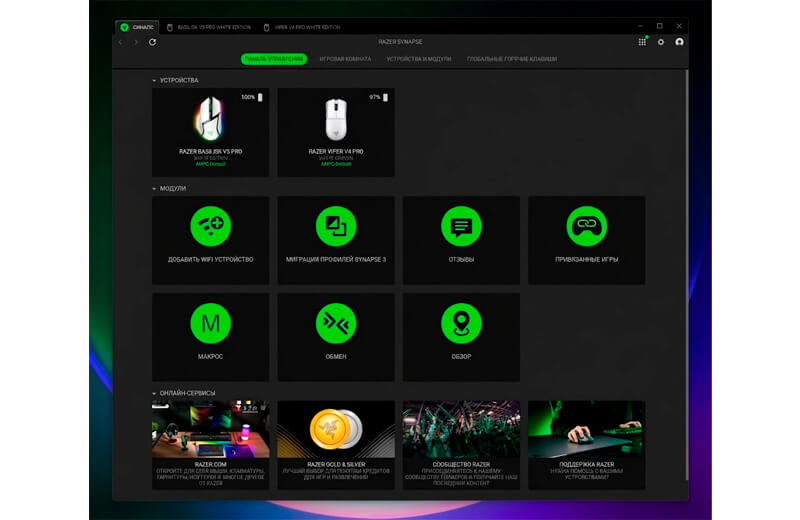Click the refresh icon in navigation bar
This screenshot has width=800, height=520.
pos(152,42)
